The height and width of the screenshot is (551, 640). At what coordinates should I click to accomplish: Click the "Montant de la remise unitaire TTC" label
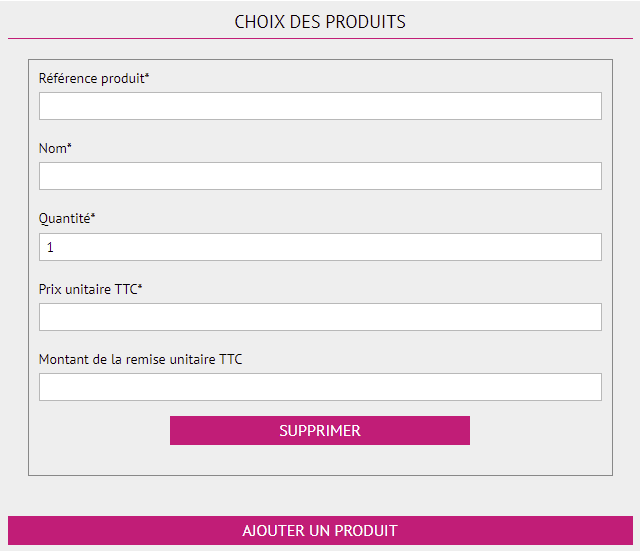coord(140,359)
